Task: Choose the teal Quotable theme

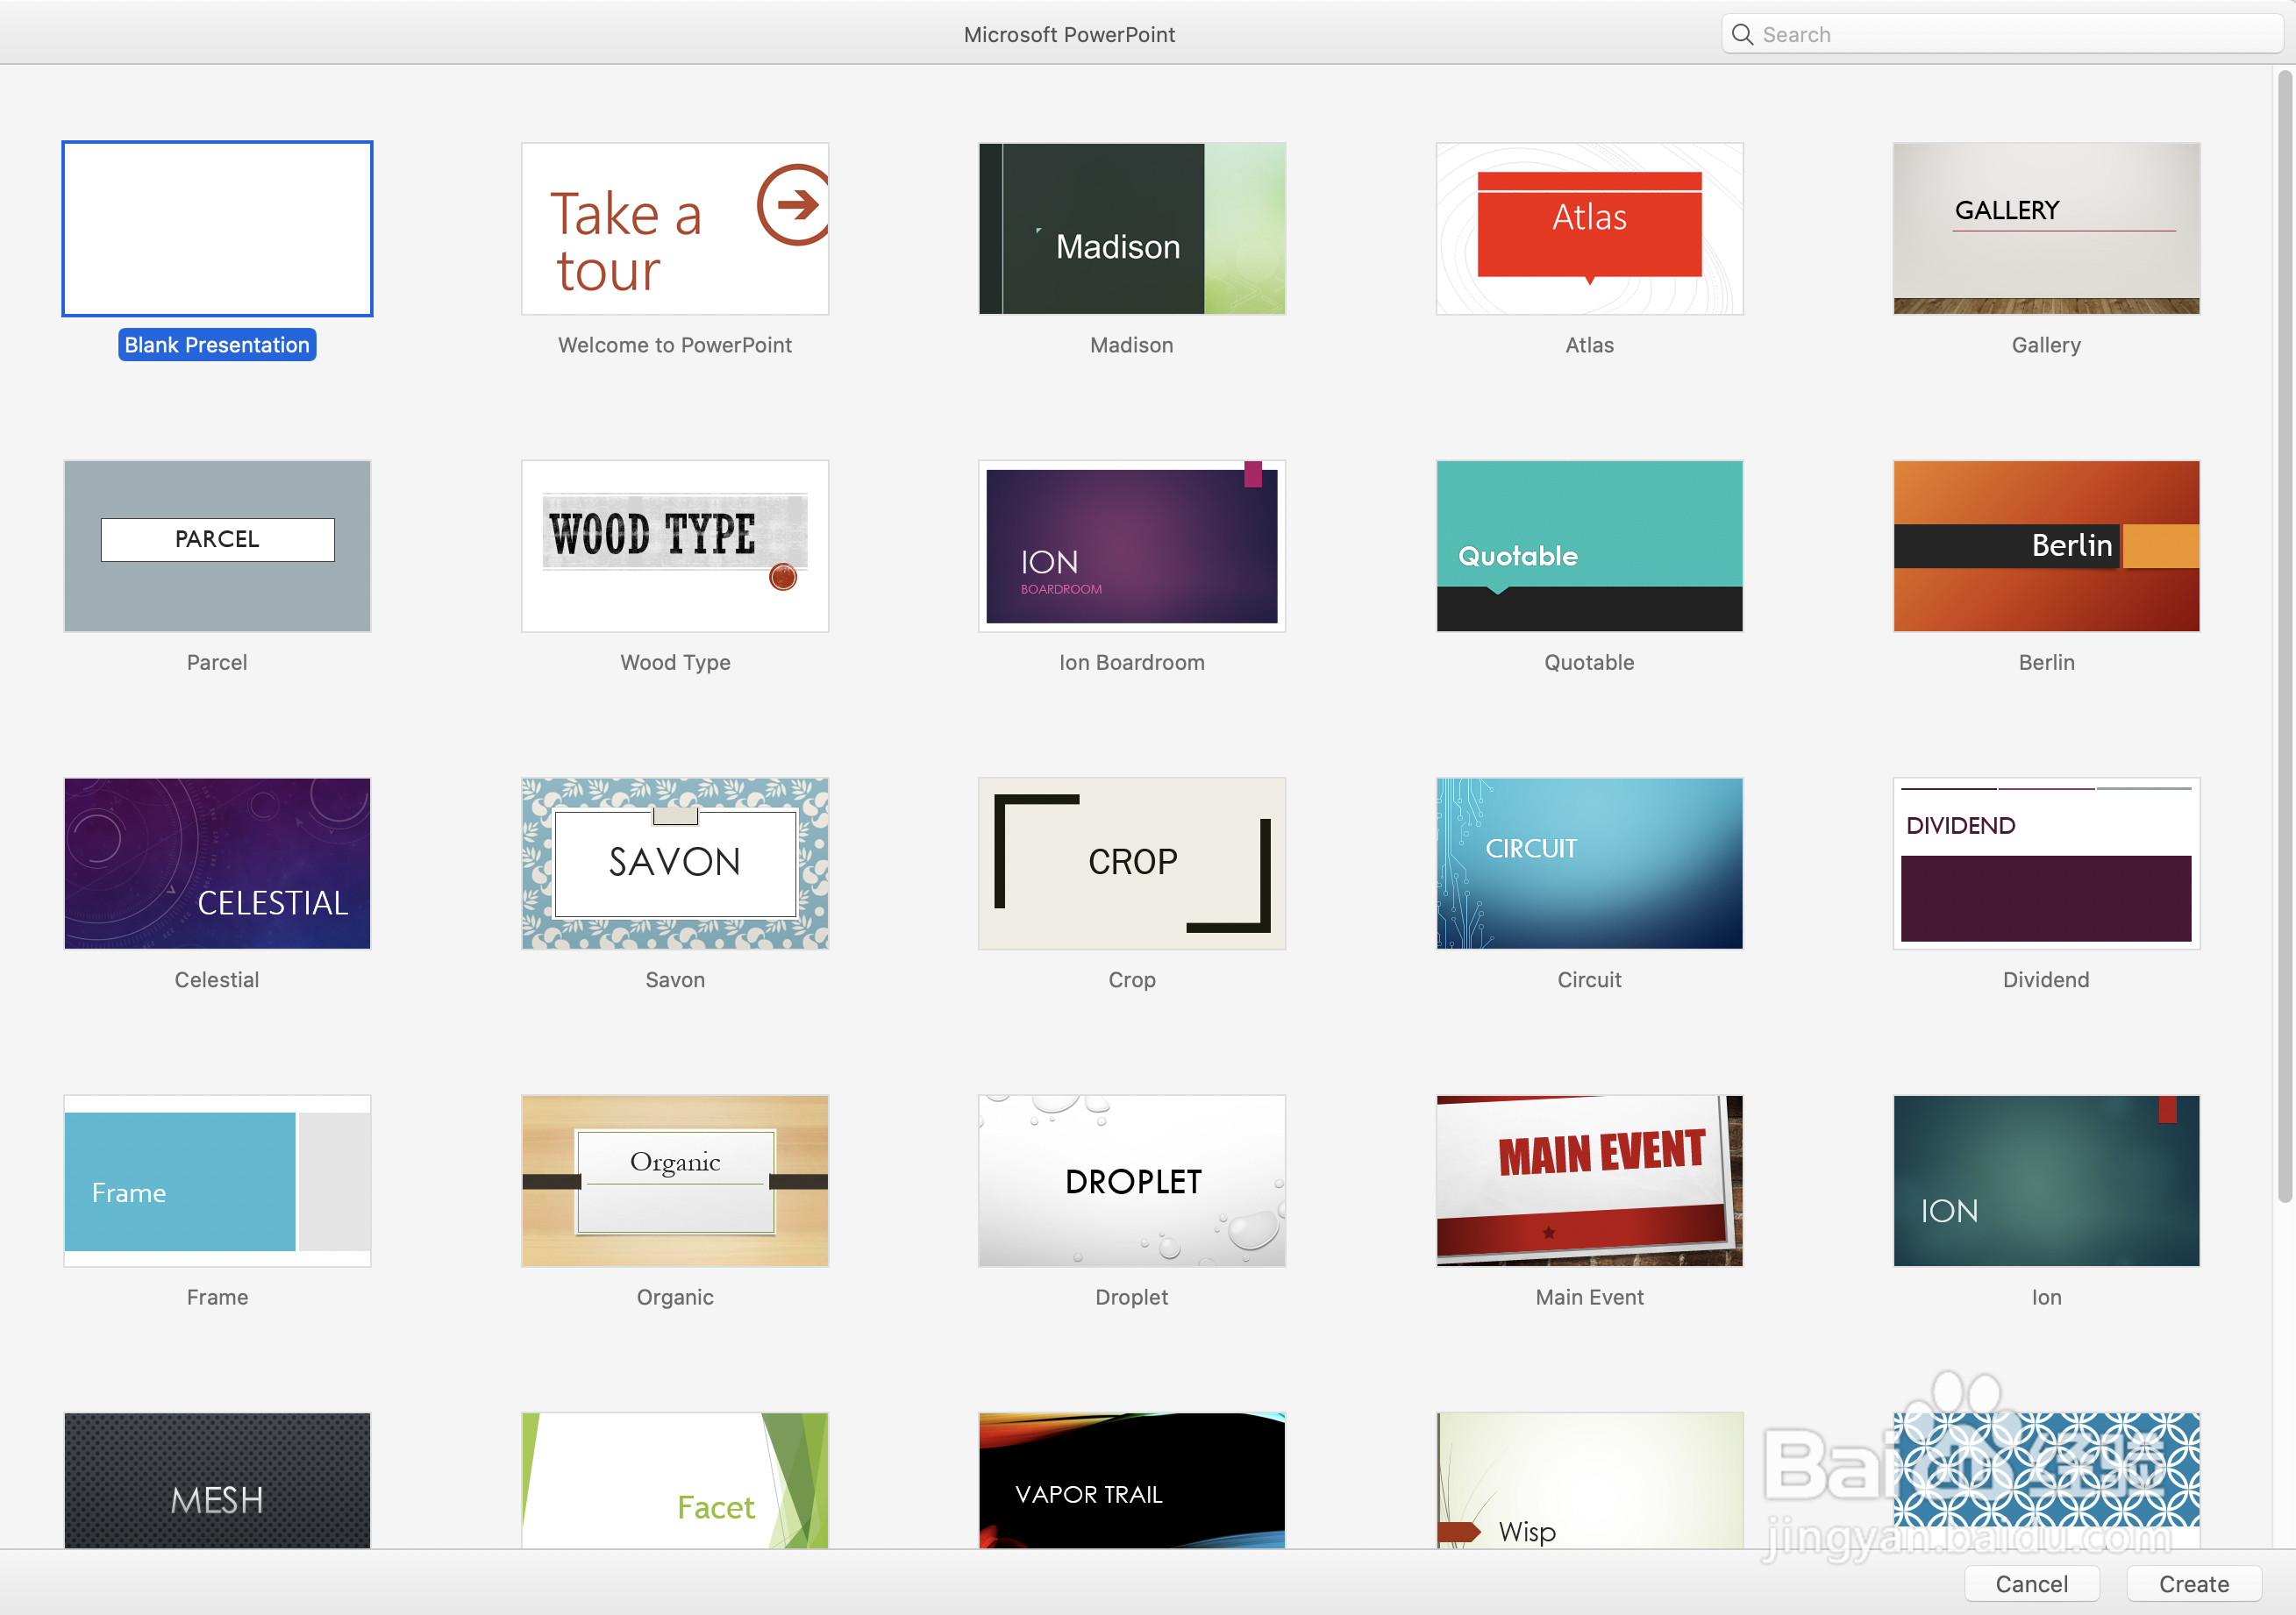Action: (x=1589, y=546)
